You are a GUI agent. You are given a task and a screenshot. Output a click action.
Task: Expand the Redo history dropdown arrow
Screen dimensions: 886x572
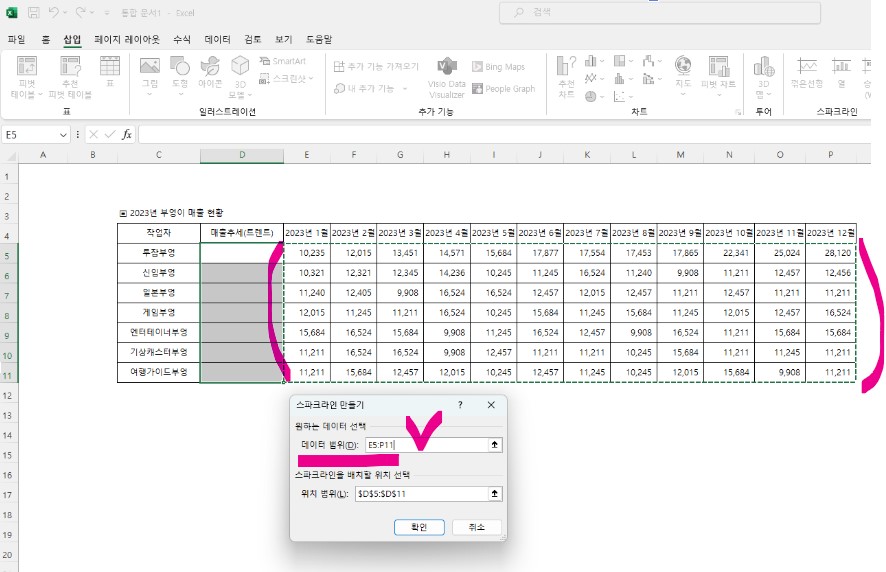point(92,12)
